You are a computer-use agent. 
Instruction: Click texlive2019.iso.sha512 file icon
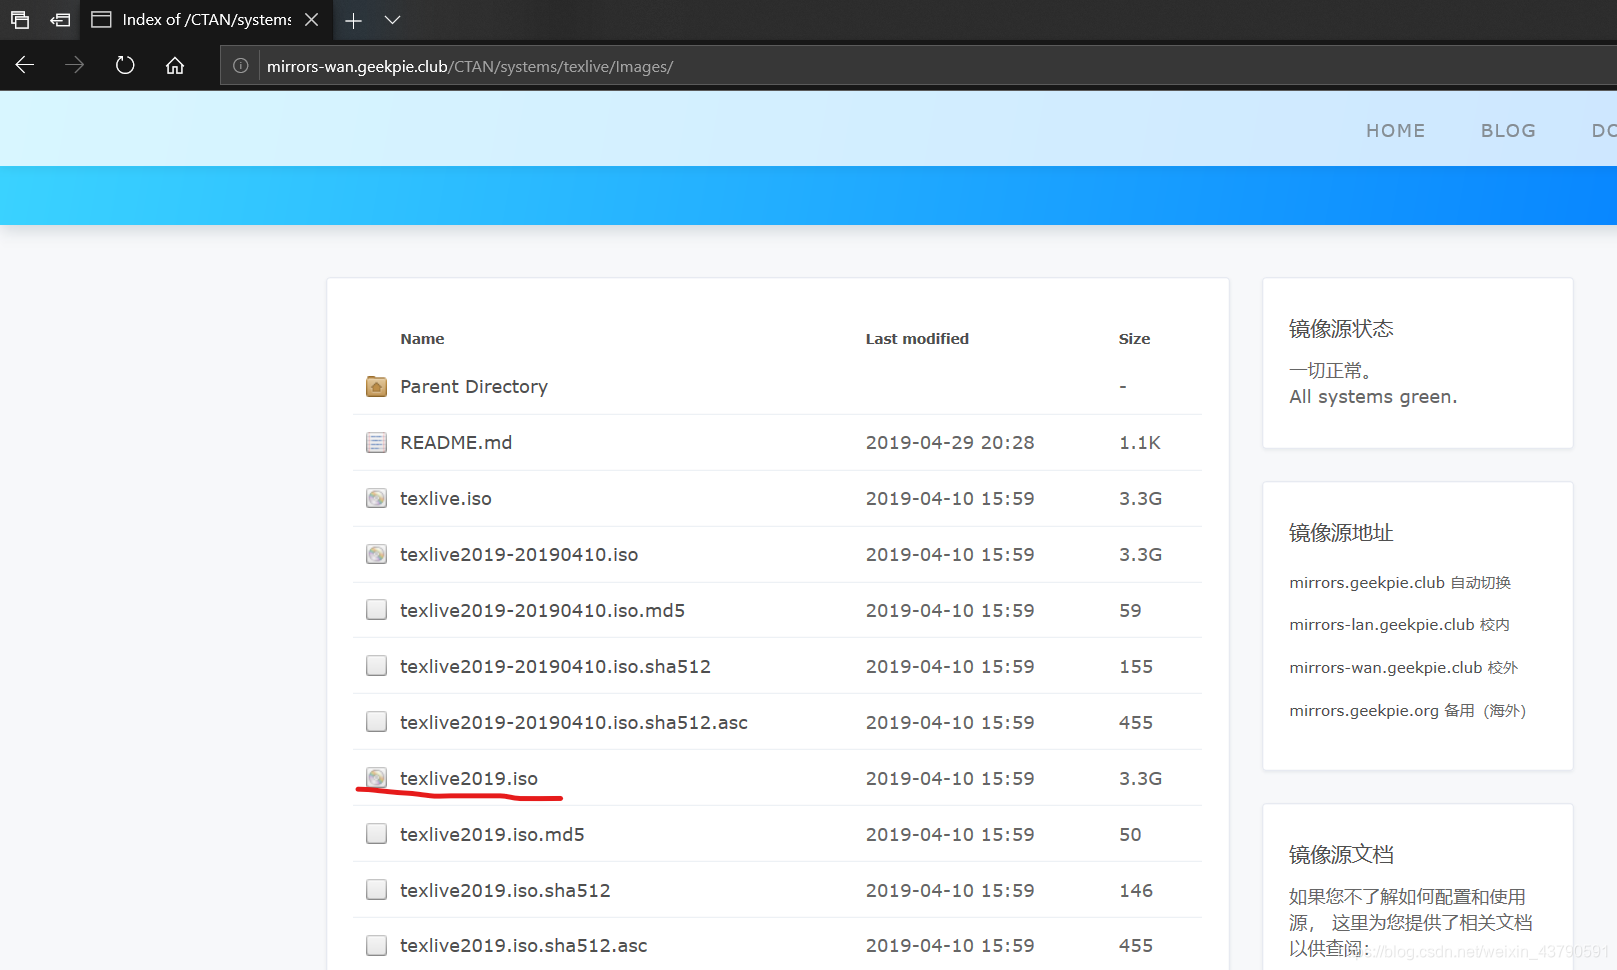pos(376,890)
